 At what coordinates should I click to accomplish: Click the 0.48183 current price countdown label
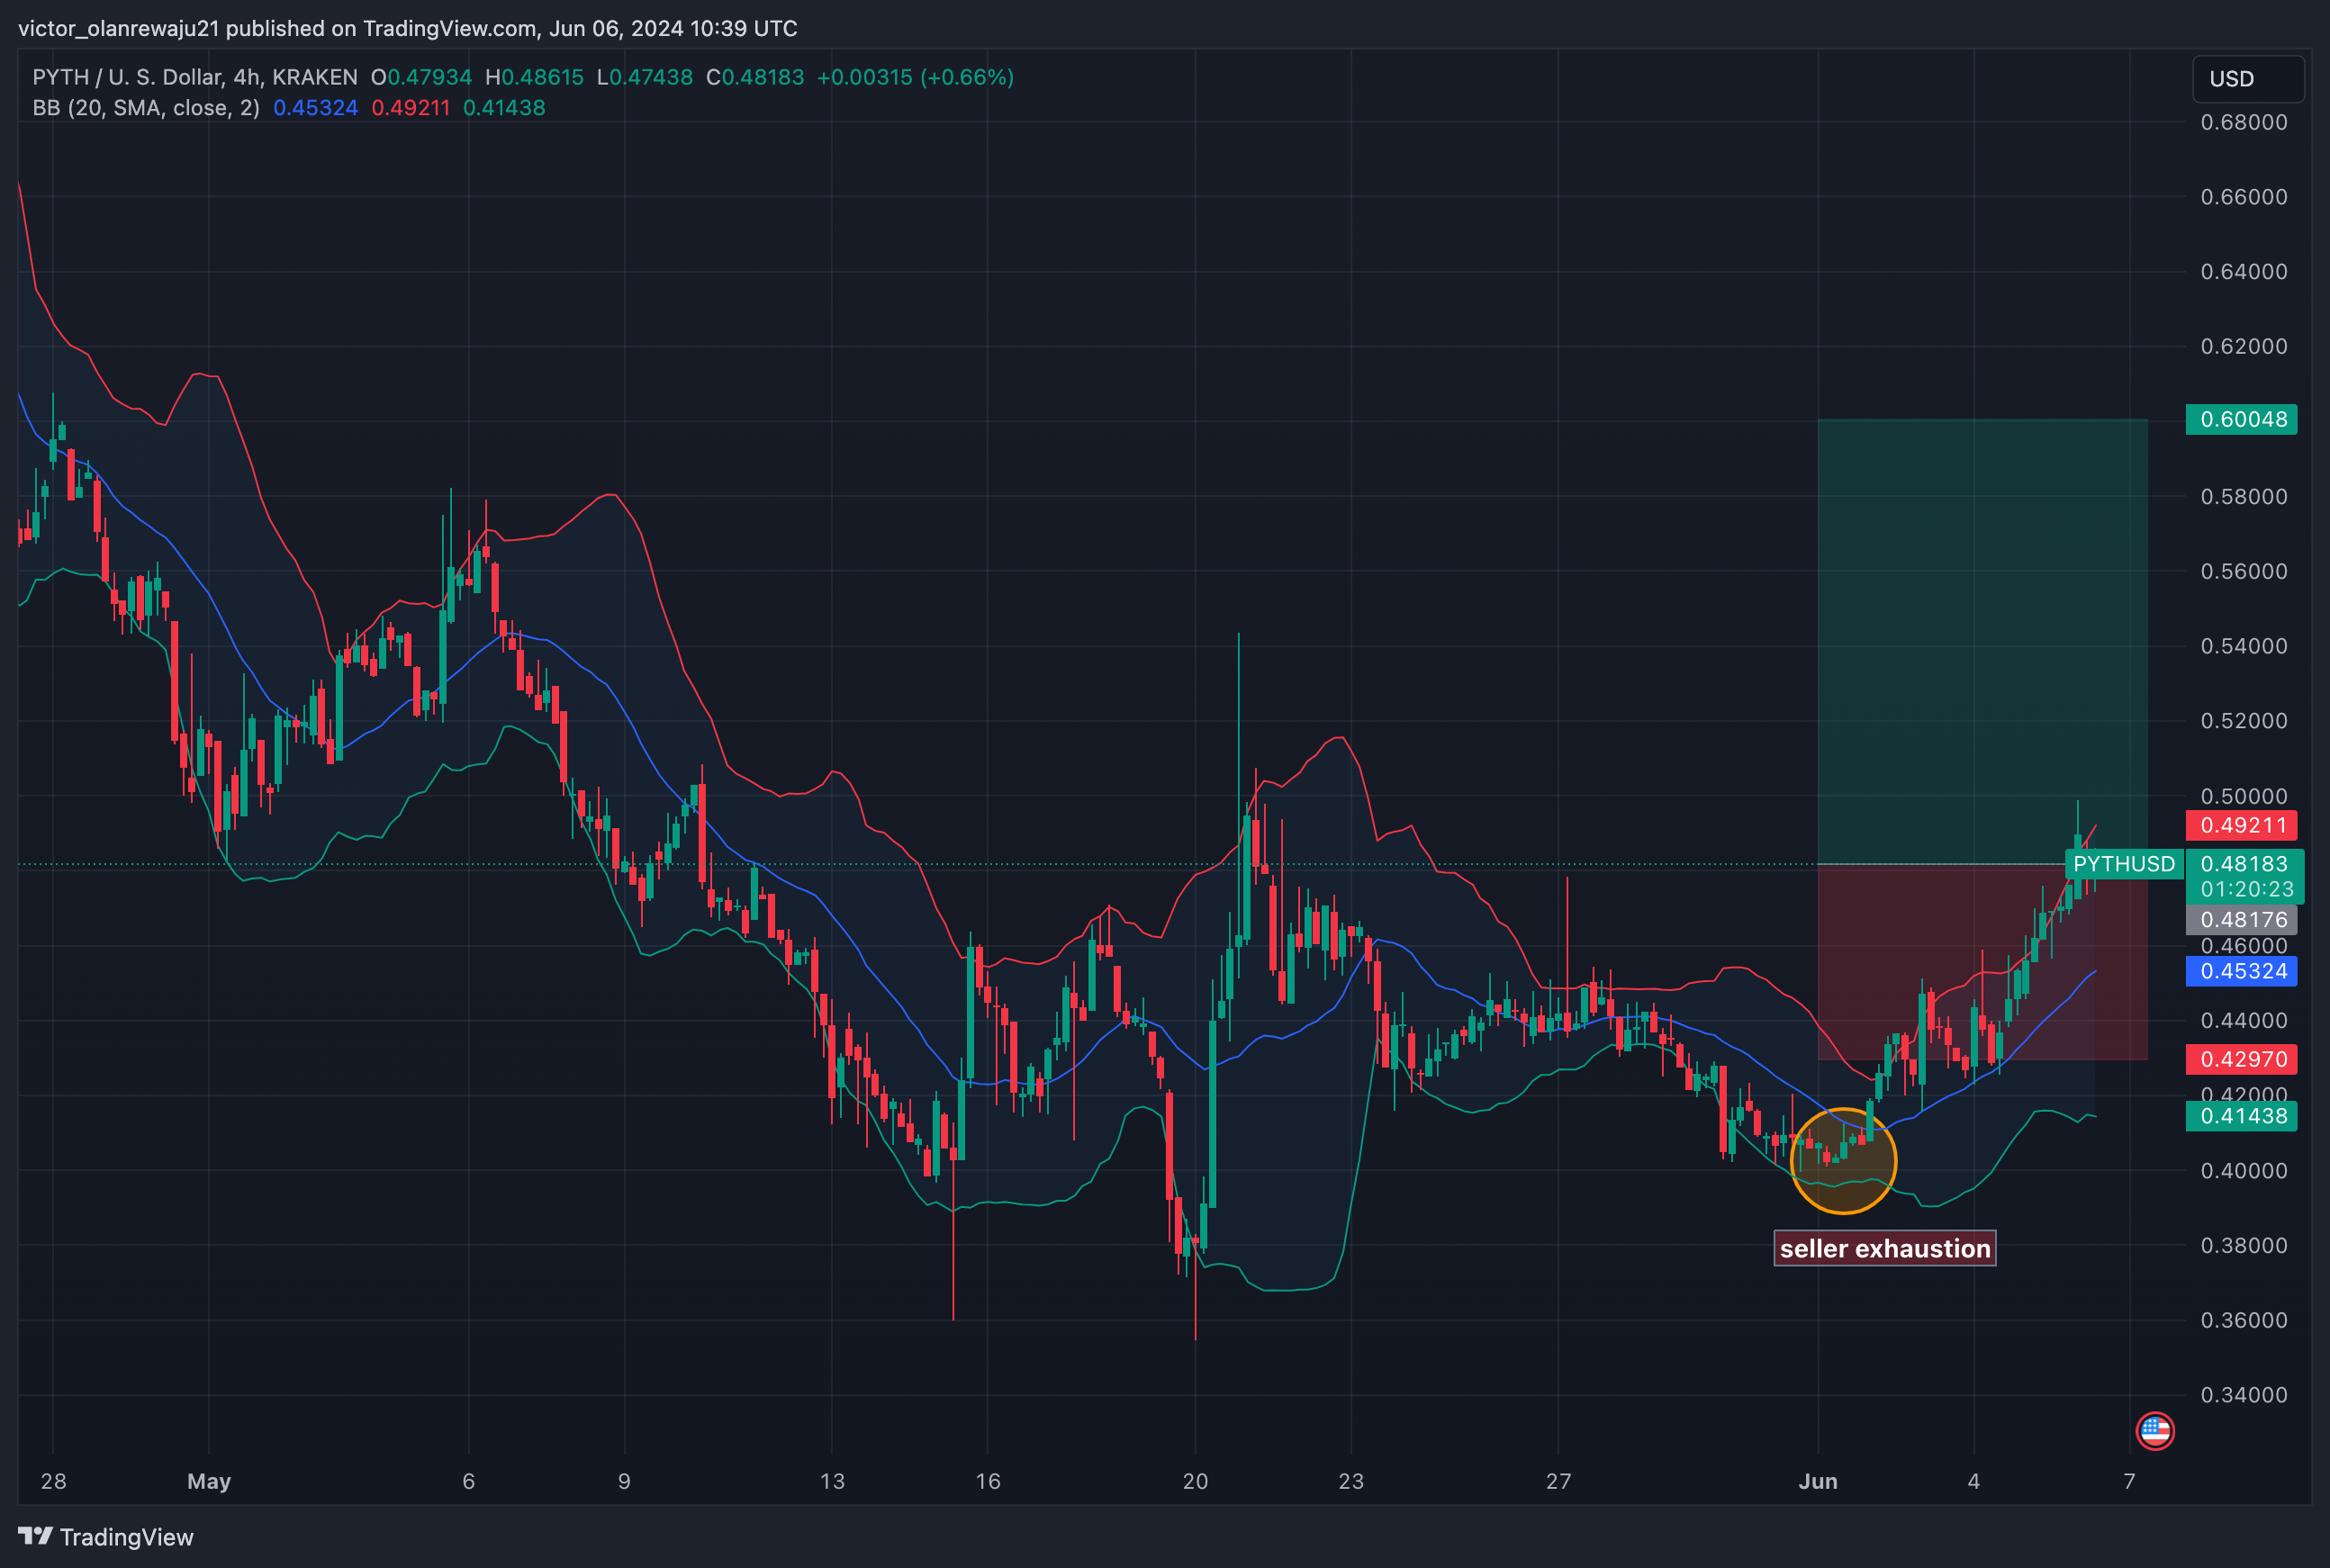(2244, 876)
